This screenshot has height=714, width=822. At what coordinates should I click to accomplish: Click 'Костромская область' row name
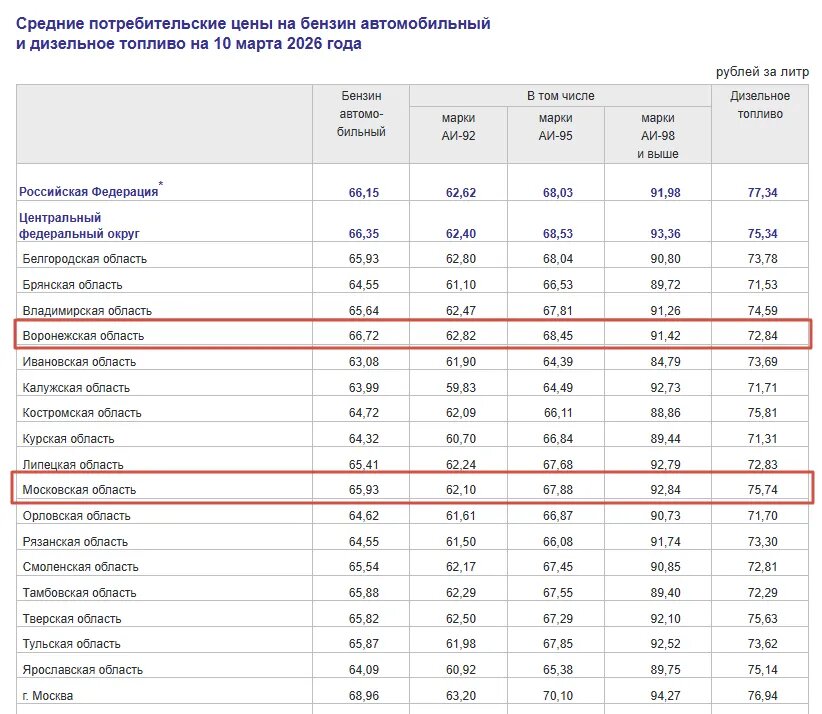[82, 413]
